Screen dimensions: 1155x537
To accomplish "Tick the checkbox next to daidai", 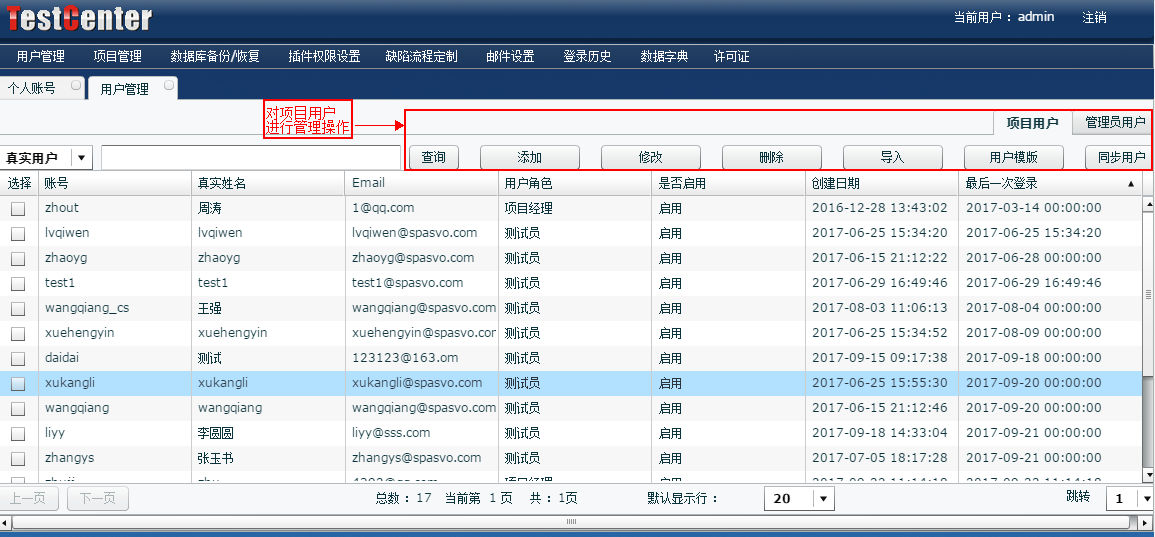I will tap(18, 359).
